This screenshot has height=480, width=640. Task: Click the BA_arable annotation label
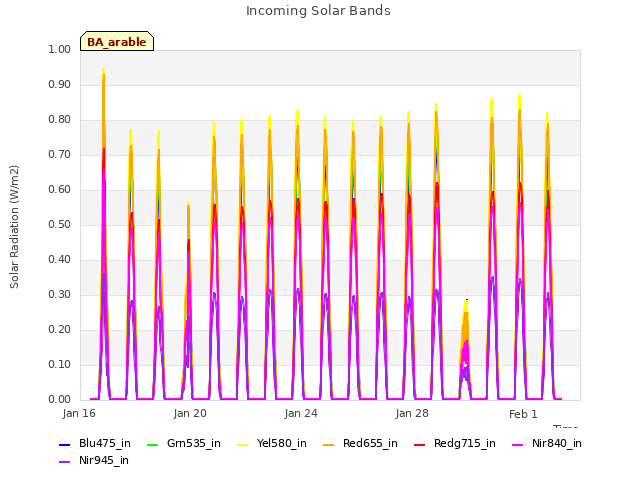click(117, 42)
